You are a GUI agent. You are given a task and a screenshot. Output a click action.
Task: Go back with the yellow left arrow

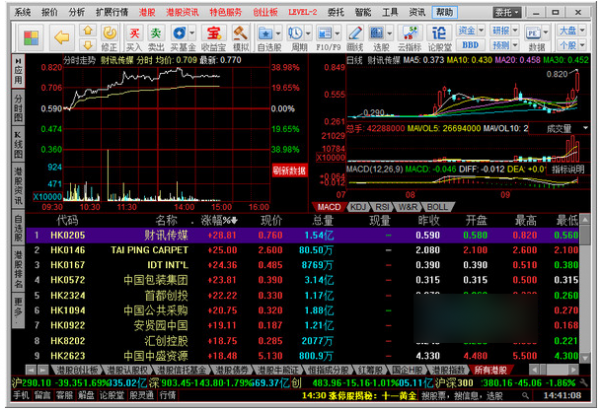click(61, 38)
